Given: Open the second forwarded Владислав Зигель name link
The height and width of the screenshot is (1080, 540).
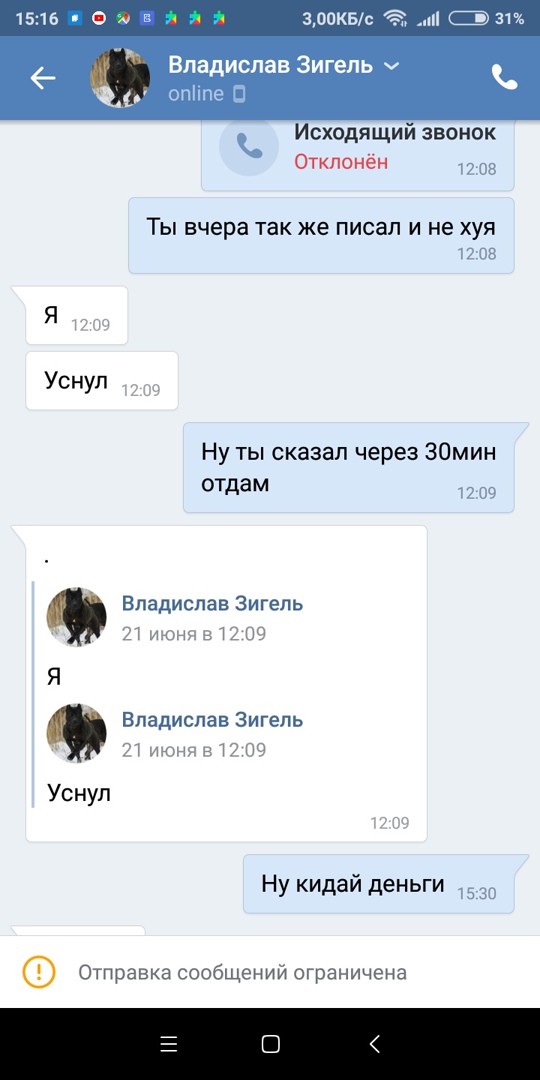Looking at the screenshot, I should [212, 720].
